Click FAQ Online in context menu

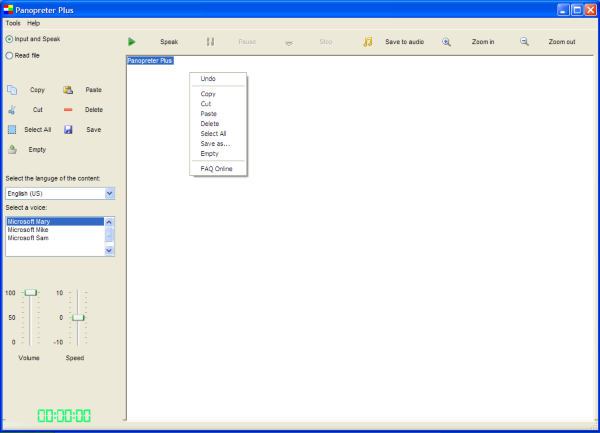pyautogui.click(x=216, y=169)
